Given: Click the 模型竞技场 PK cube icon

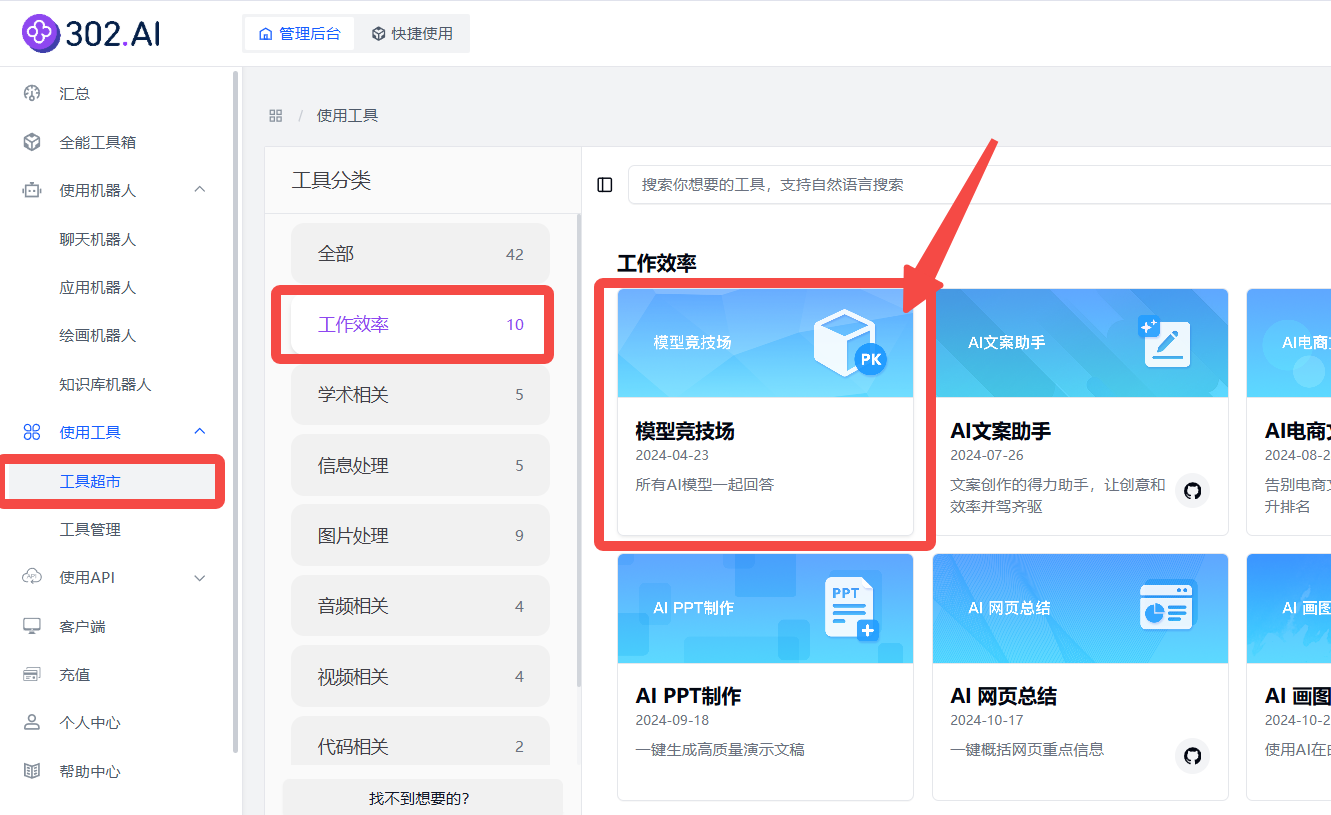Looking at the screenshot, I should click(850, 343).
